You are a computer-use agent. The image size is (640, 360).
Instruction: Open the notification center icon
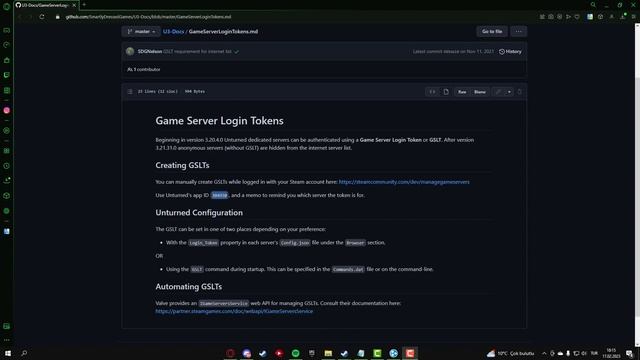pos(630,353)
